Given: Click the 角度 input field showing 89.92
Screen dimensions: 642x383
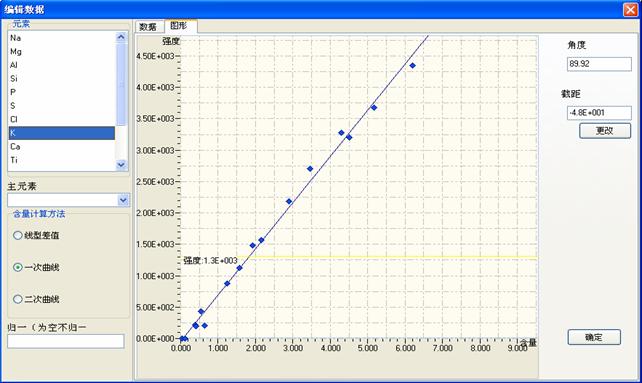Looking at the screenshot, I should pos(599,64).
